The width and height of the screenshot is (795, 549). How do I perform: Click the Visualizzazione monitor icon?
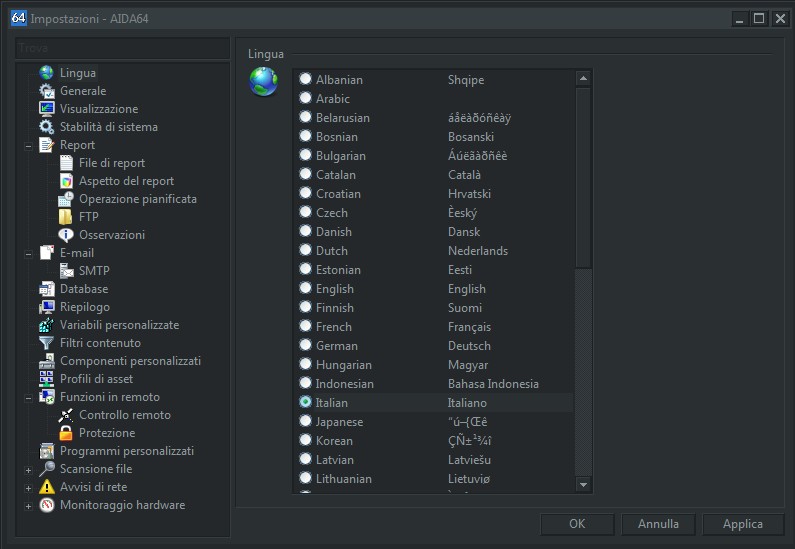click(47, 108)
